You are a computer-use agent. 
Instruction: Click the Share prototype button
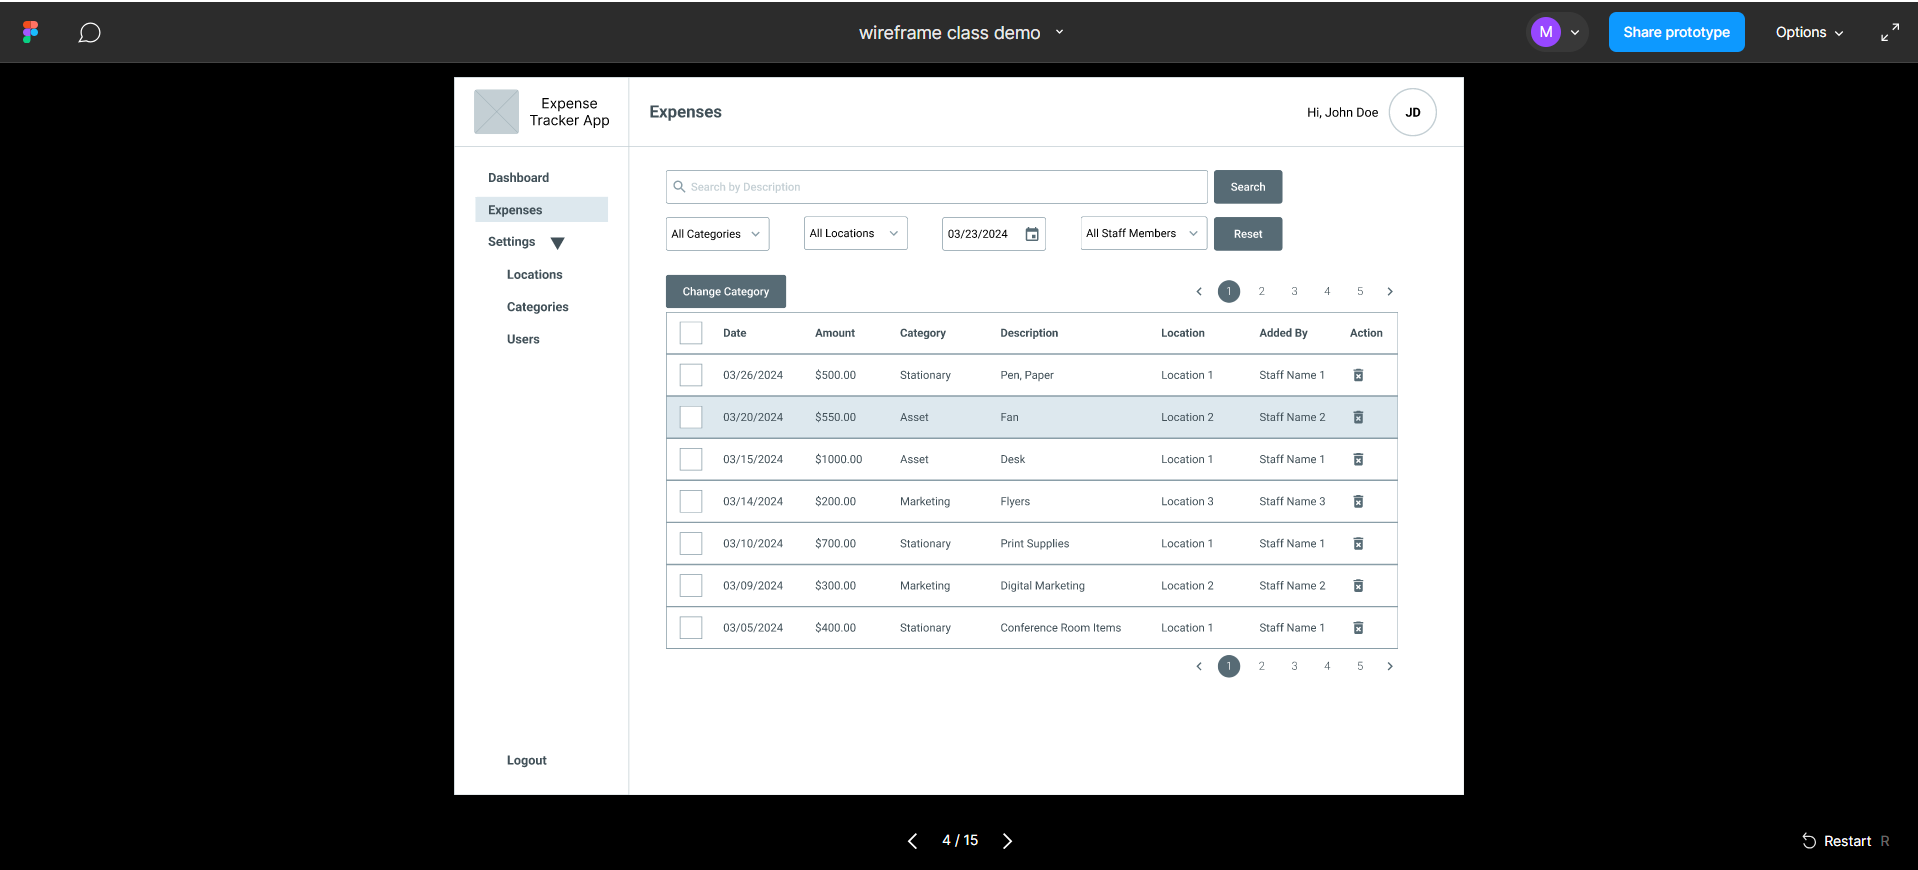click(x=1676, y=32)
